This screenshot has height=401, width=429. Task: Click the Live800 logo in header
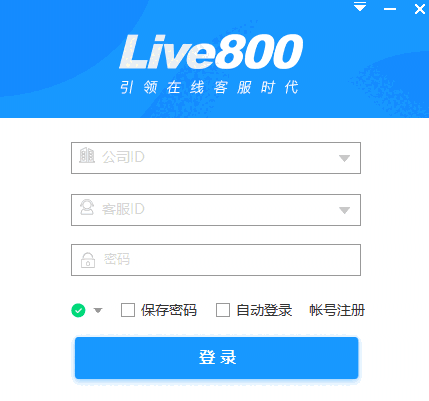(x=211, y=51)
